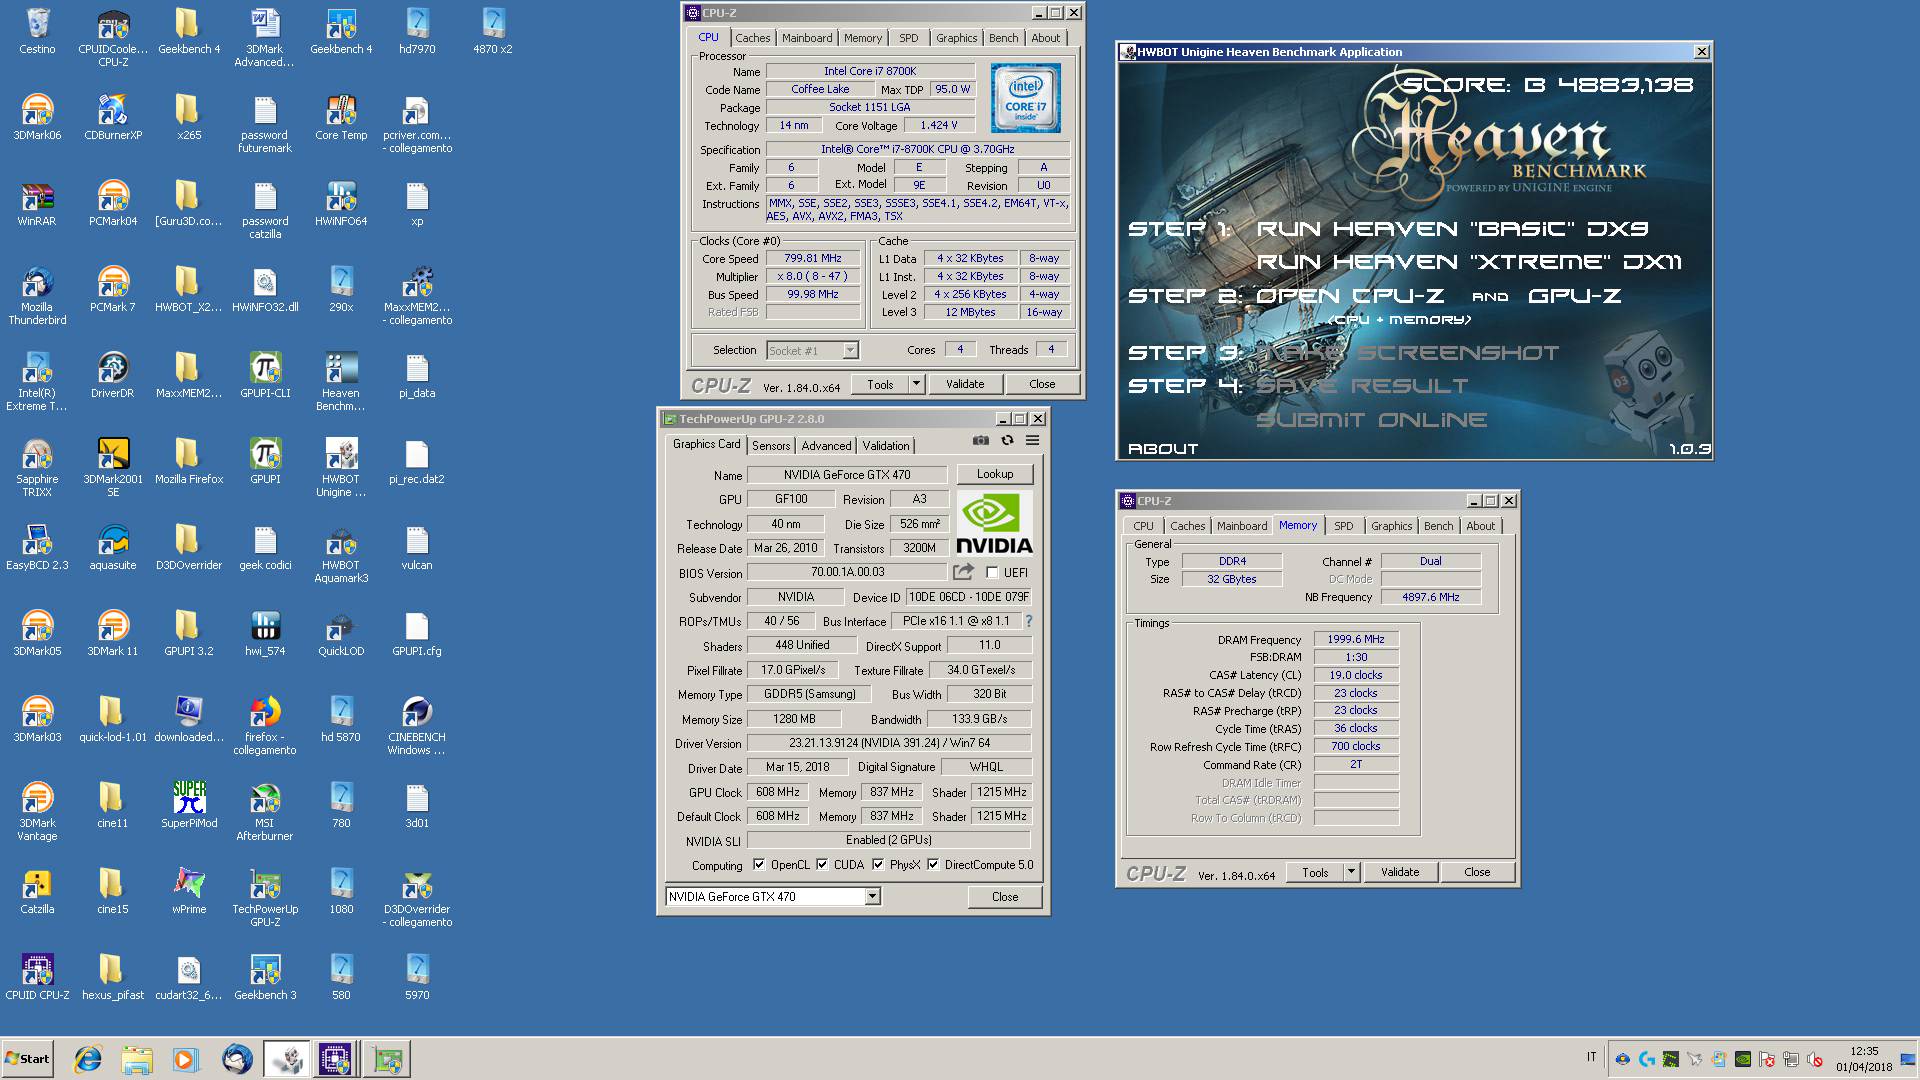Open CINEBENCH Windows desktop icon
1920x1080 pixels.
point(417,726)
